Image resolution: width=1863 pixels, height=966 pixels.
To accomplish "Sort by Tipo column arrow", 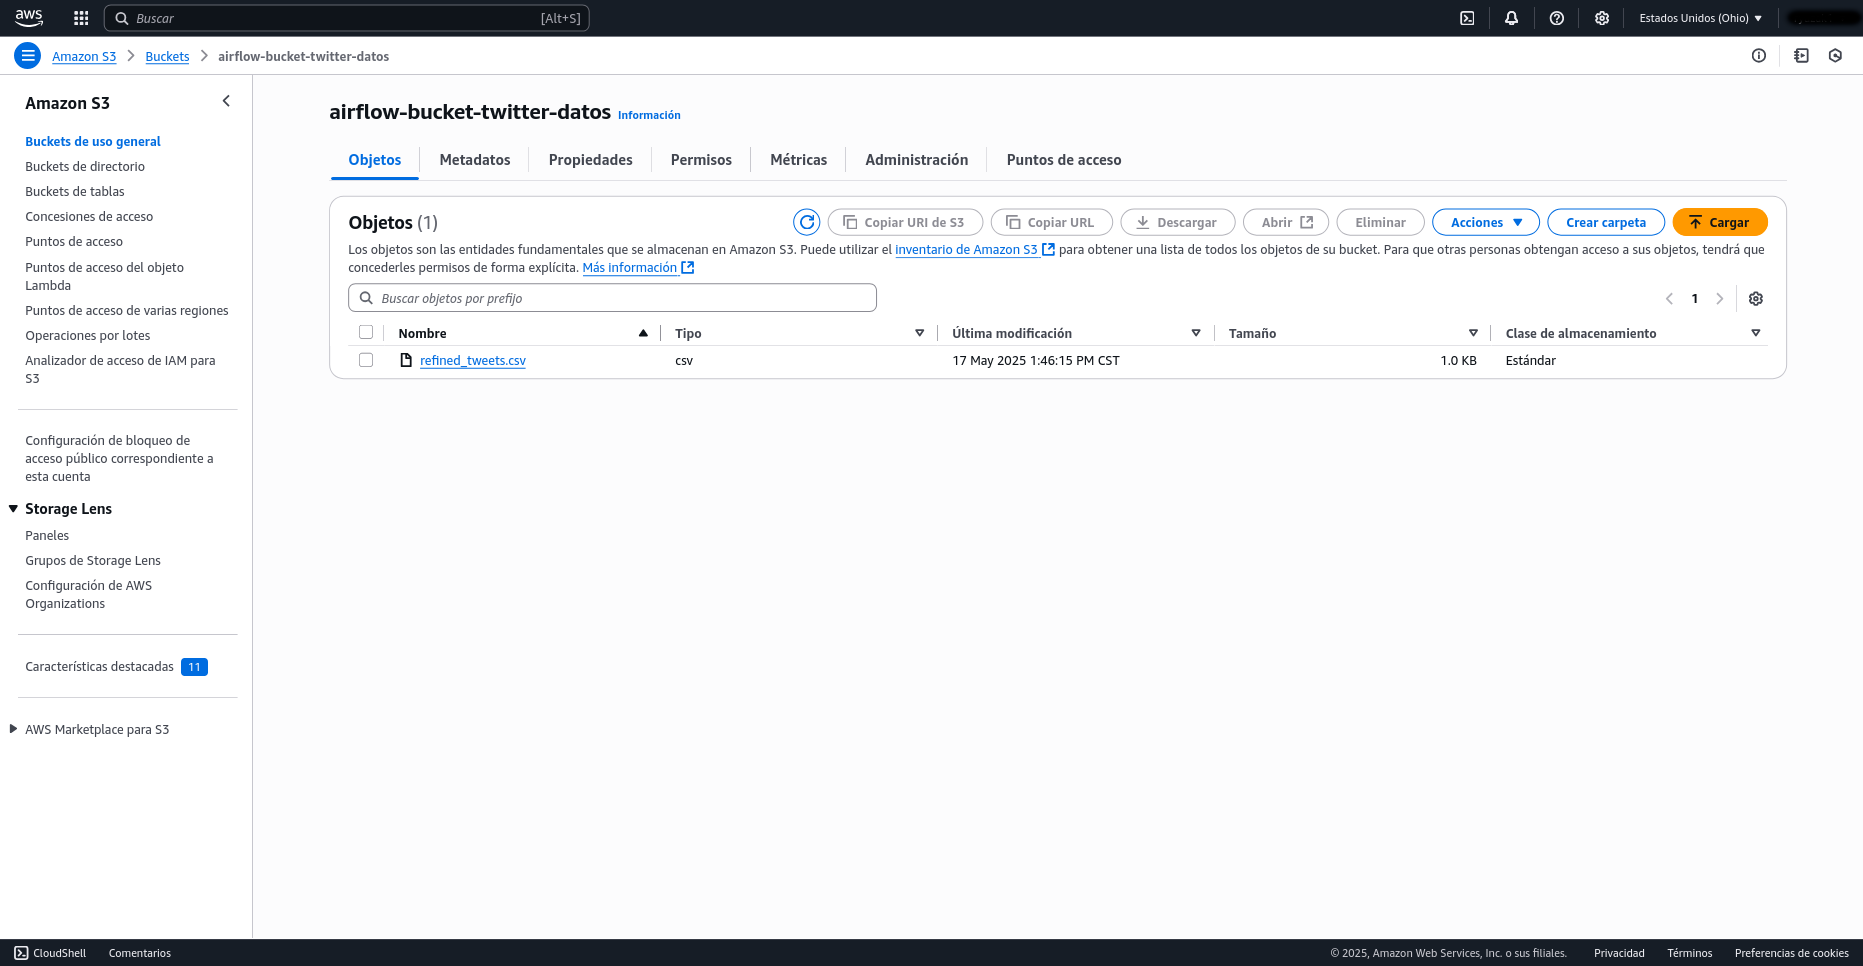I will tap(919, 333).
